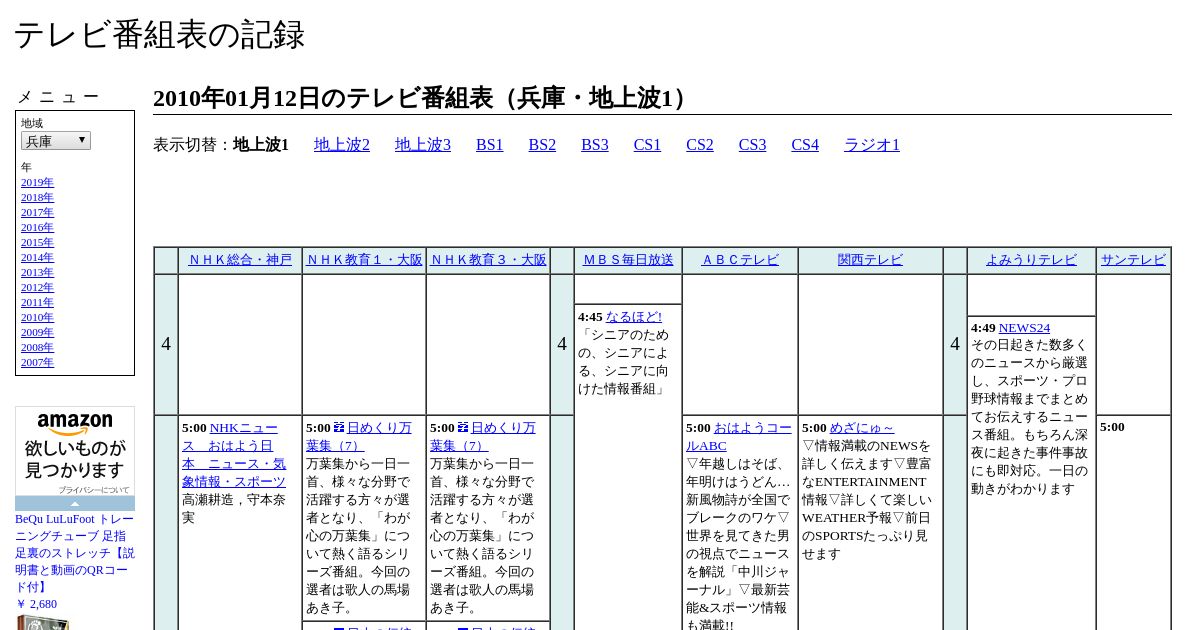Switch to the 地上波3 listing
The height and width of the screenshot is (630, 1200).
click(x=423, y=145)
